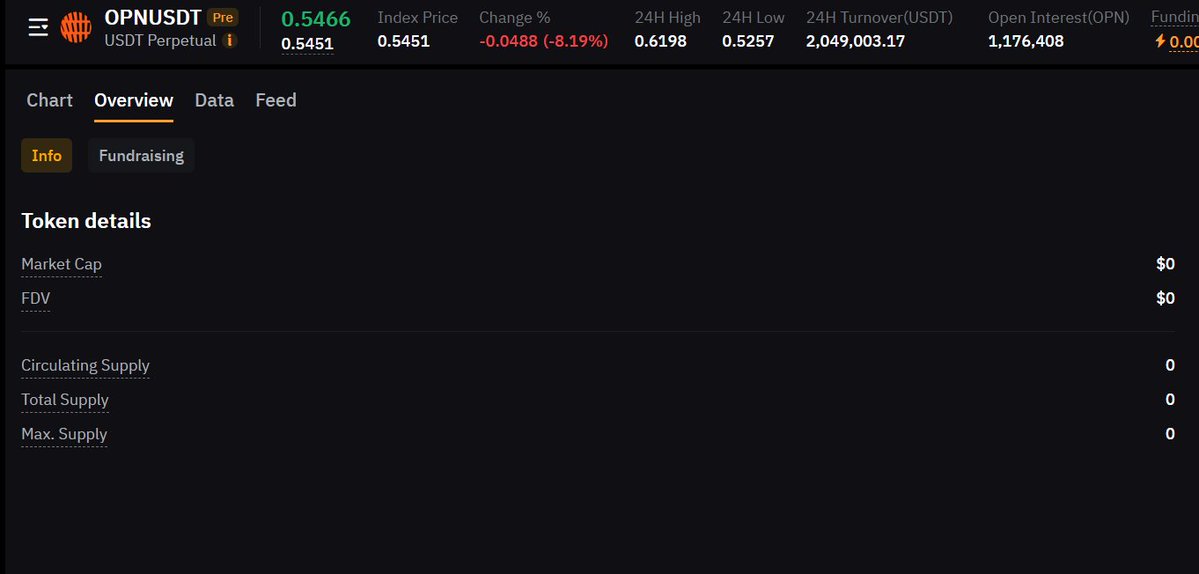The image size is (1199, 574).
Task: Open the USDT Perpetual info icon
Action: tap(229, 41)
